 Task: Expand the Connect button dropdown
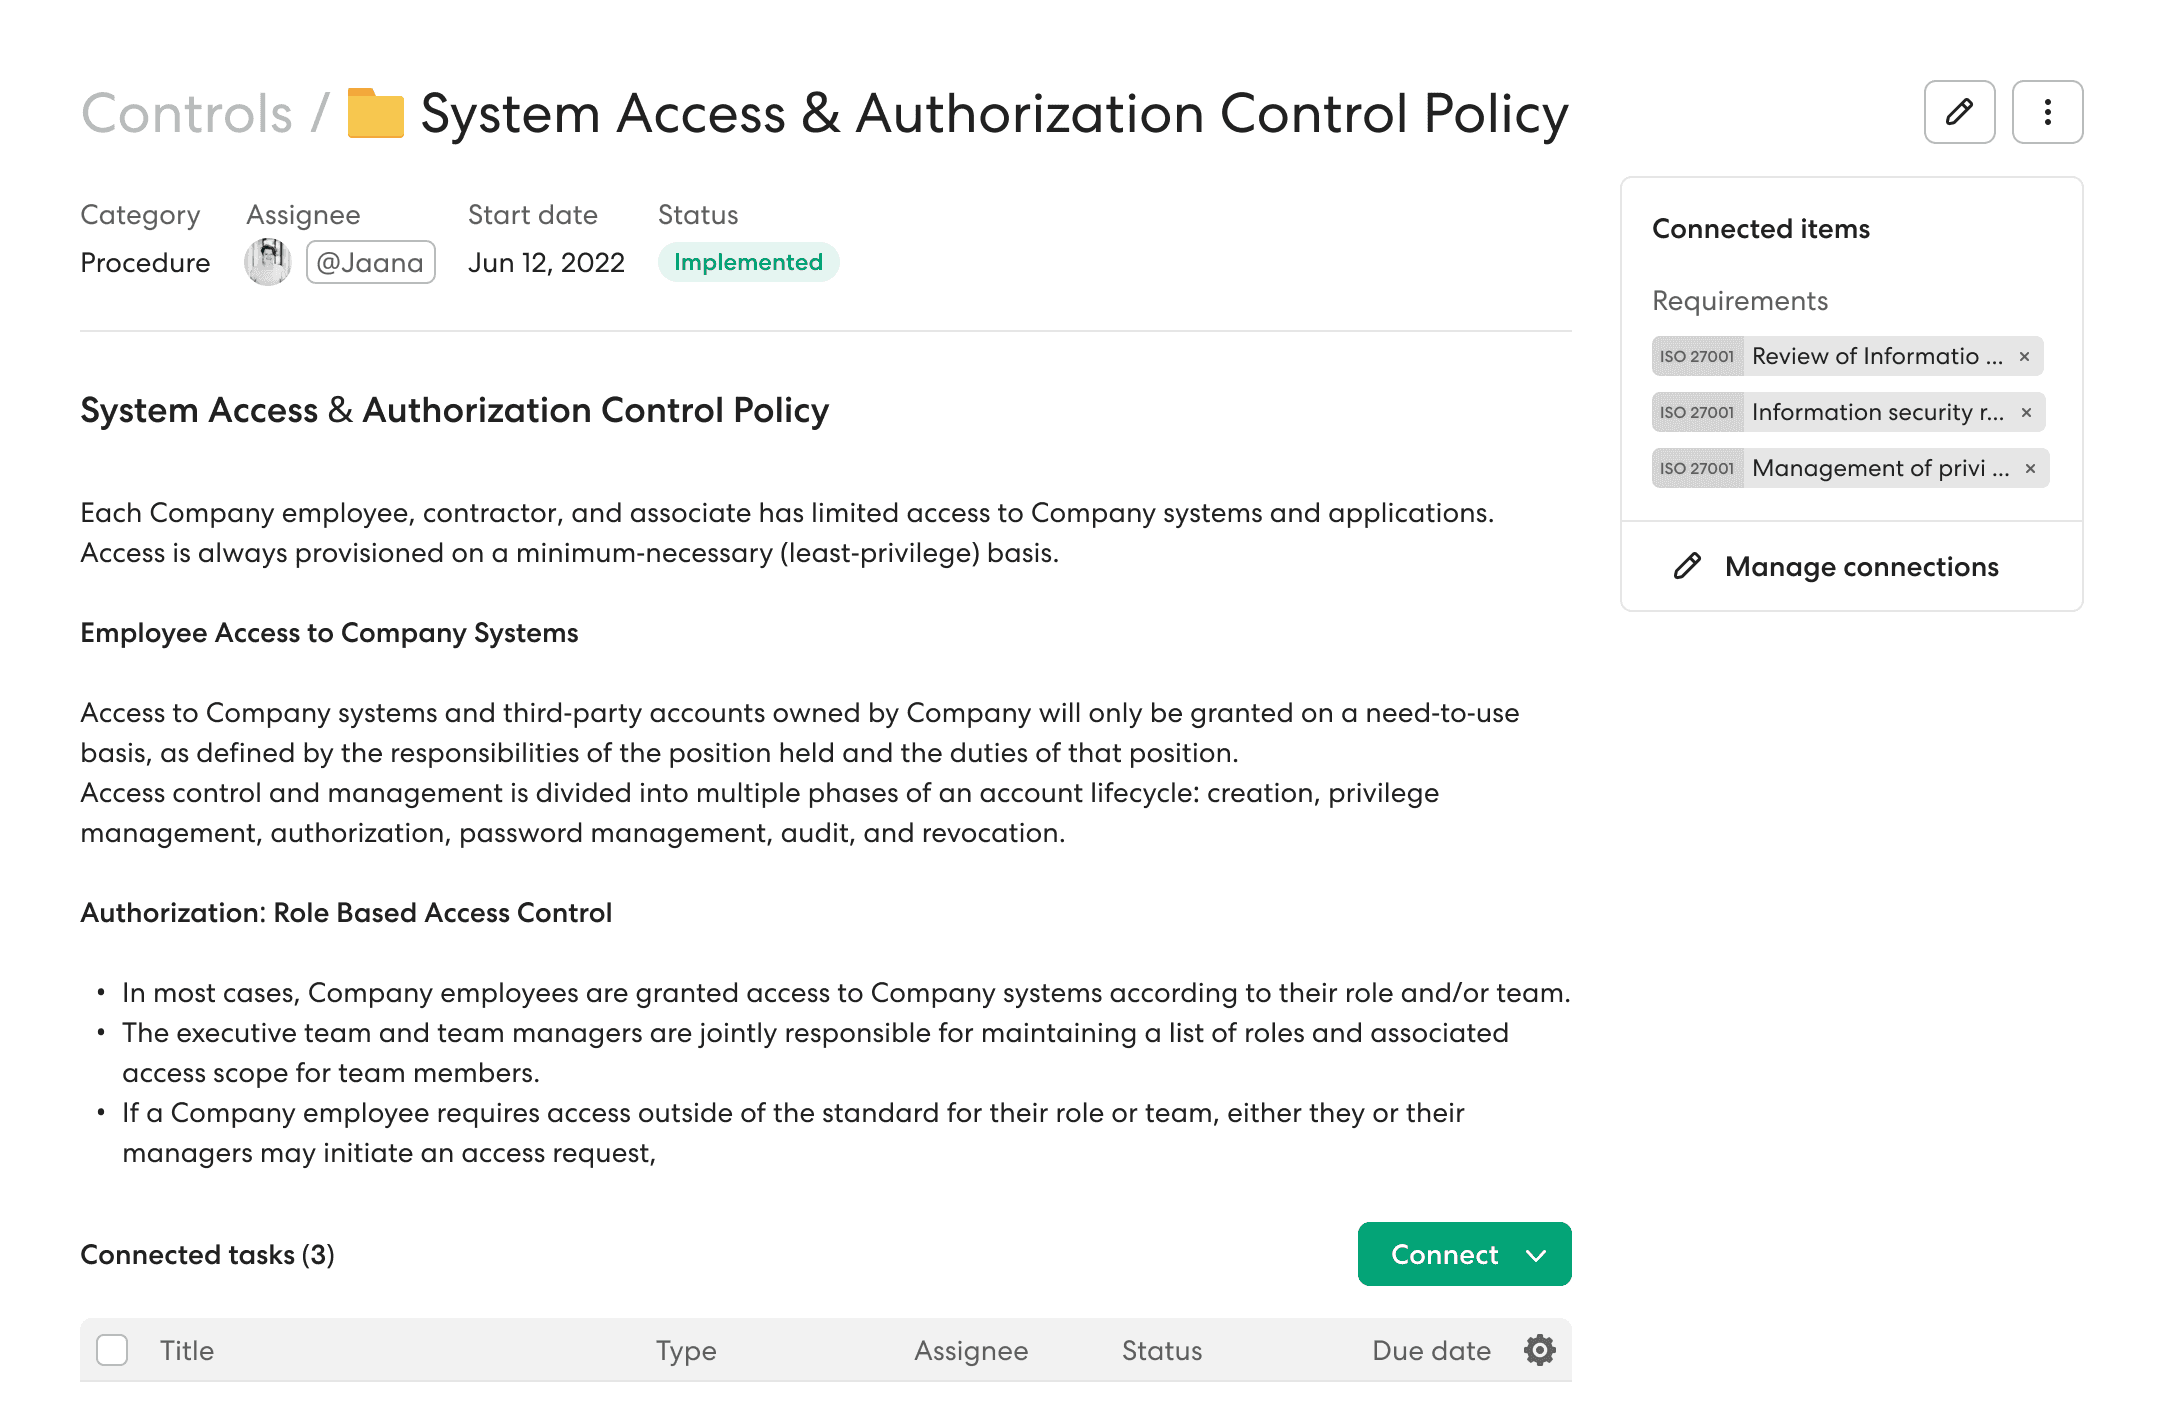point(1538,1254)
